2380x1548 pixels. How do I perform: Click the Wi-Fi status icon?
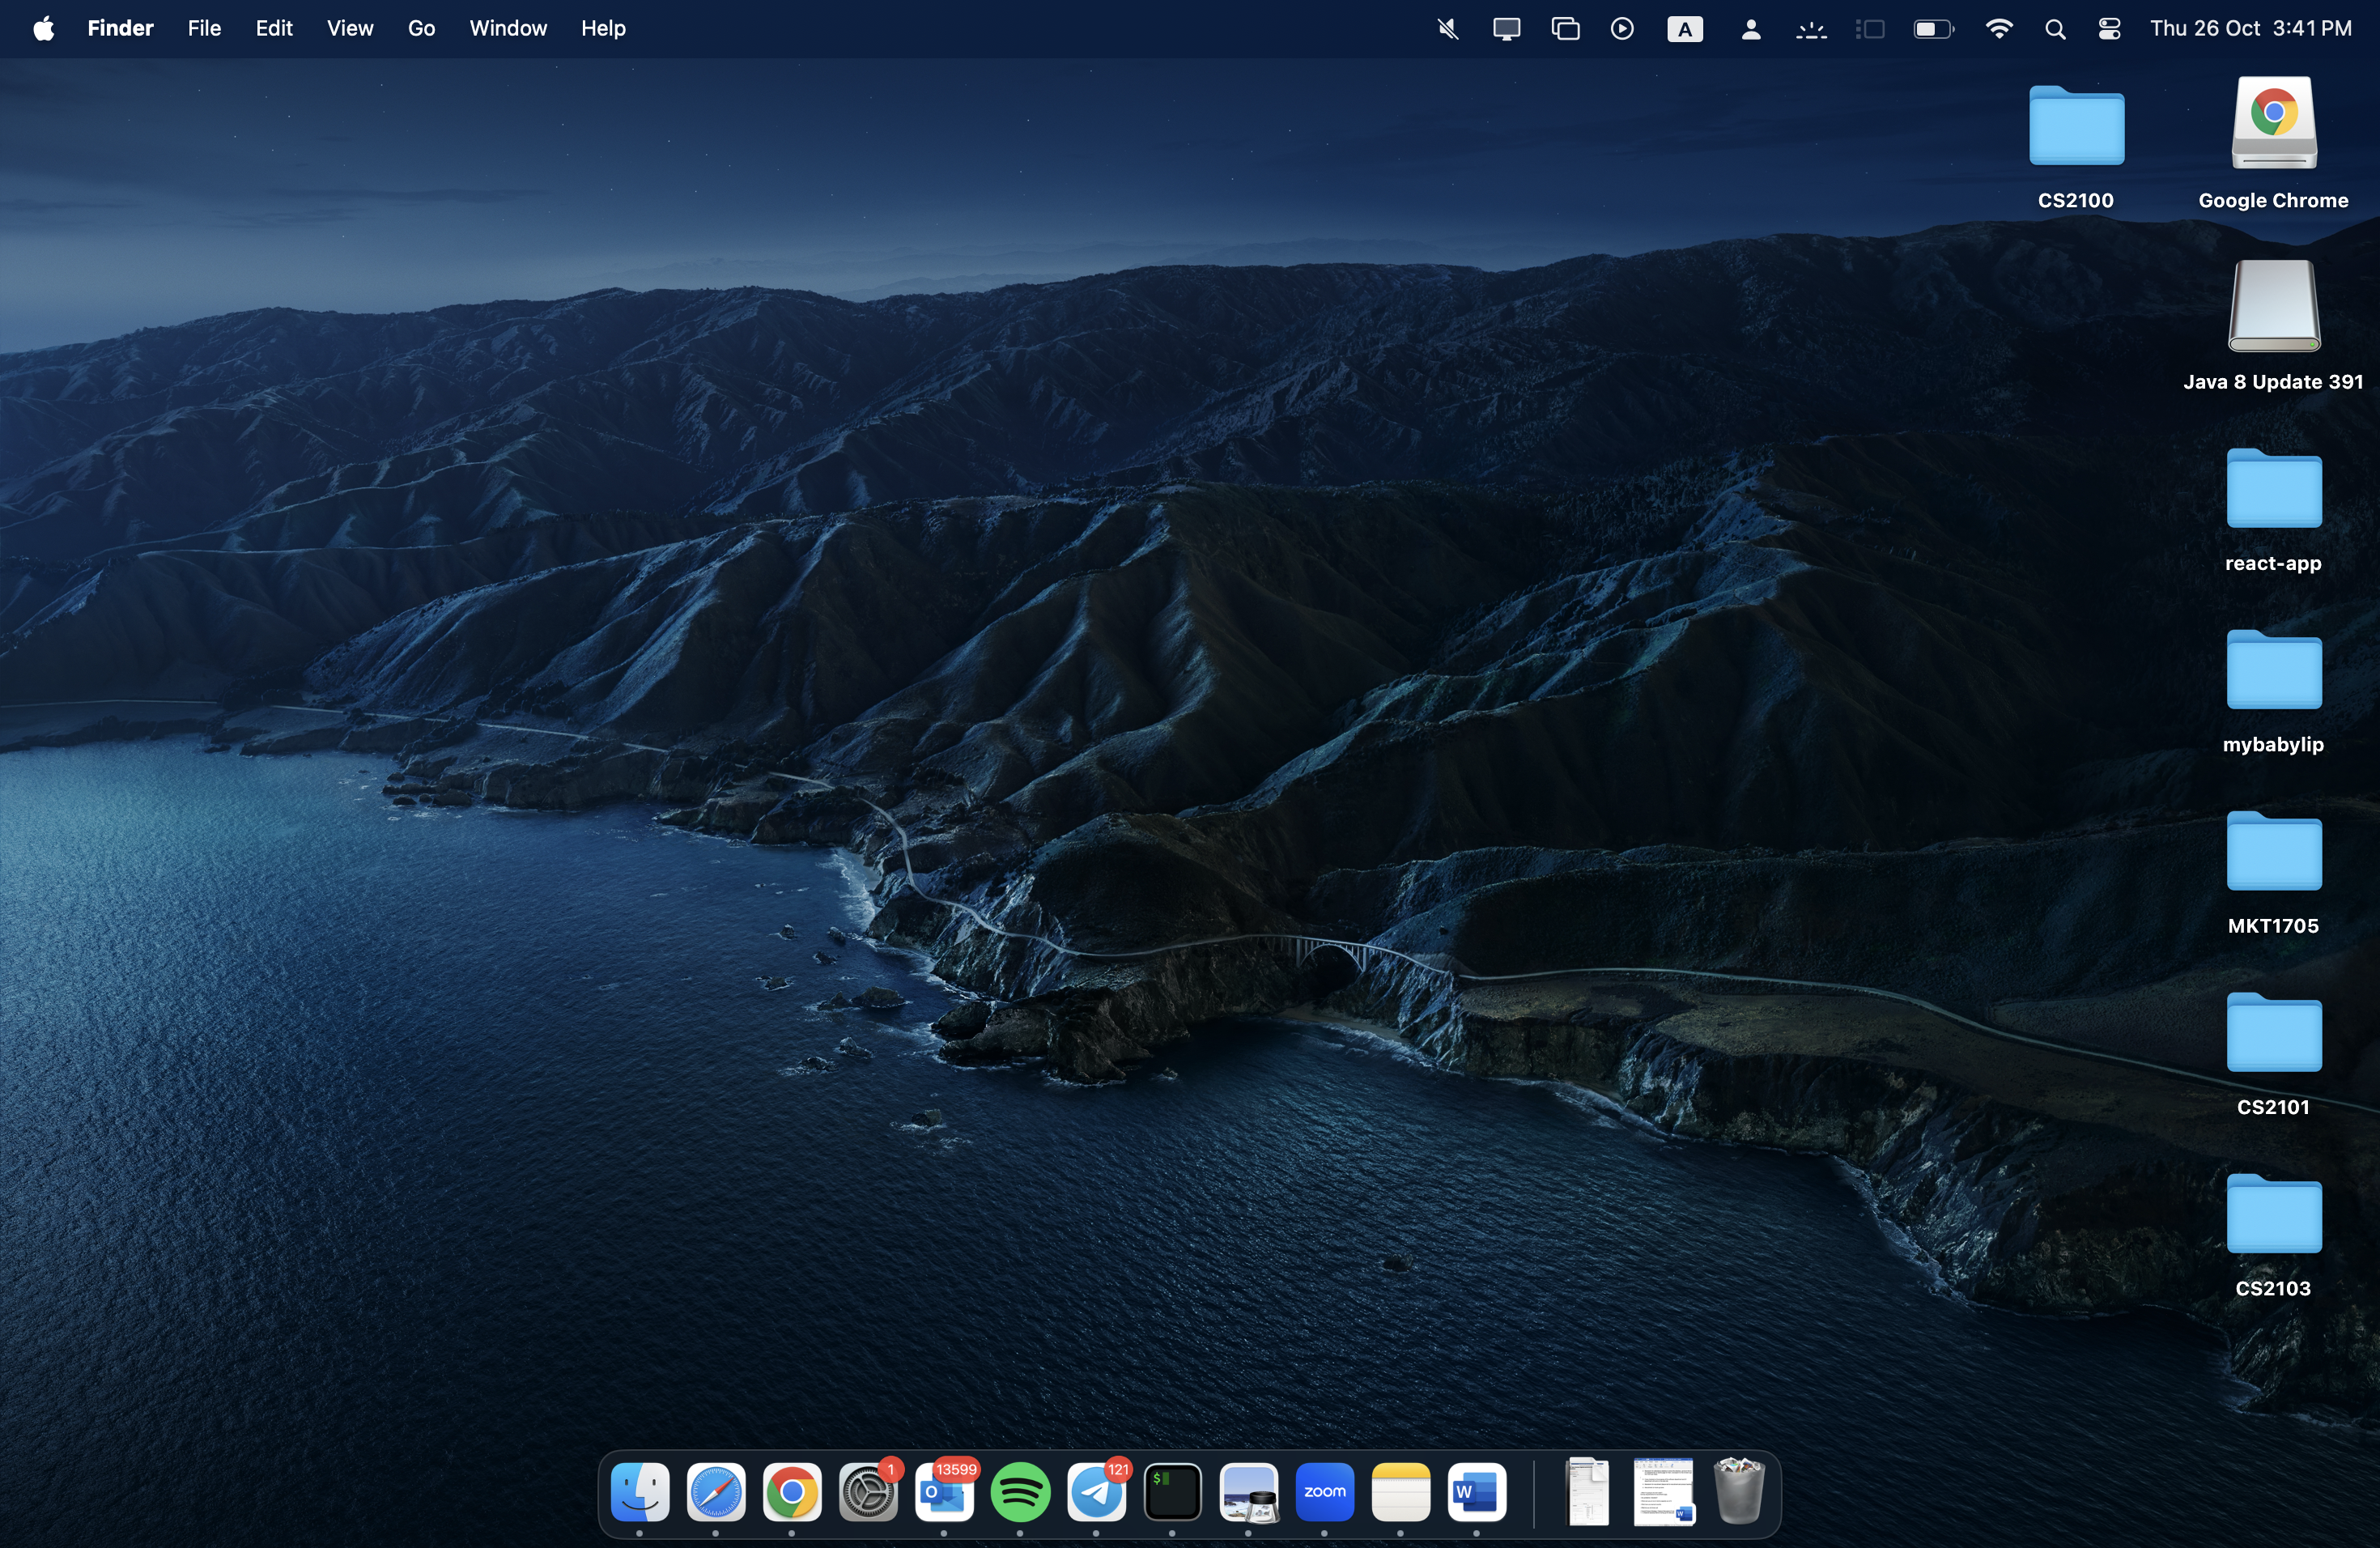point(1998,29)
